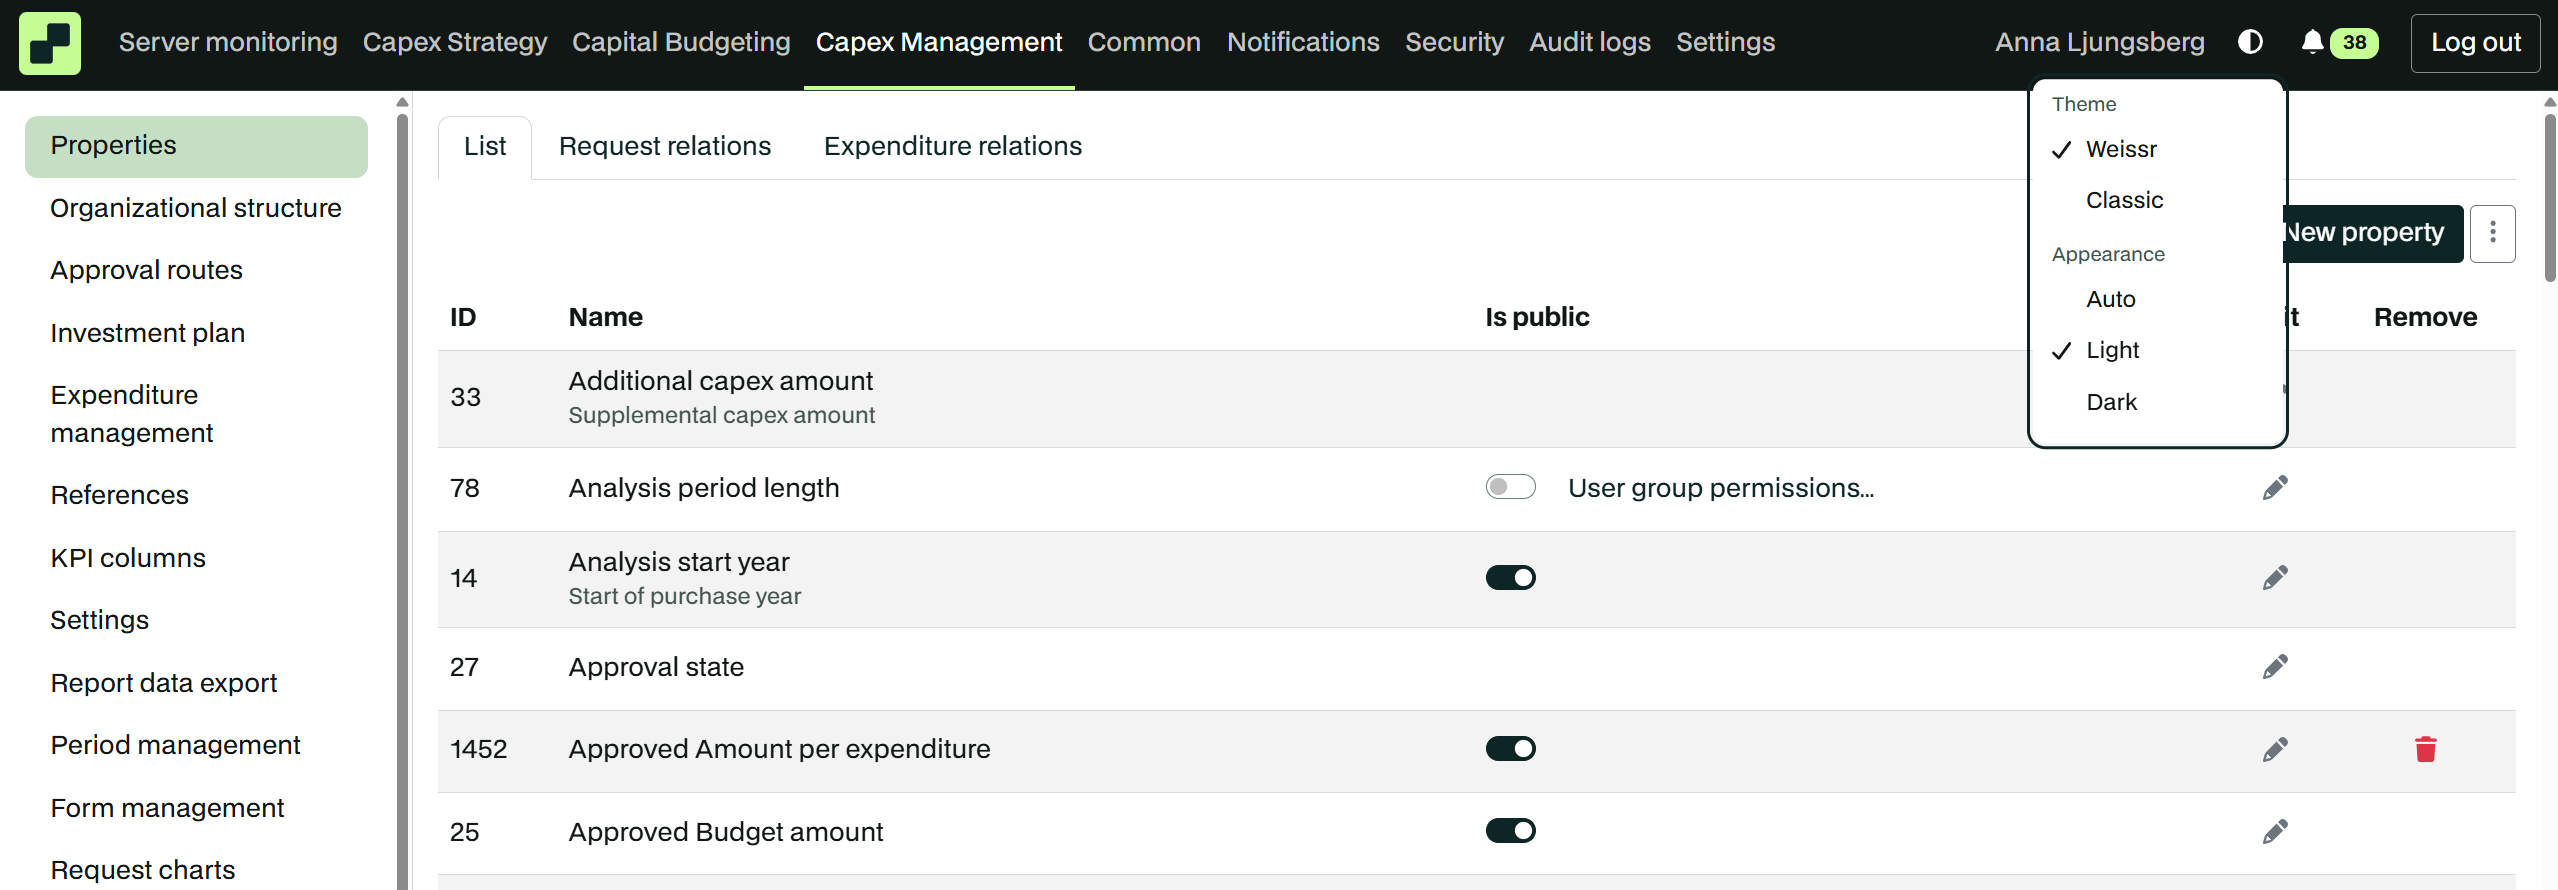Select the Approval state row name

click(x=656, y=667)
